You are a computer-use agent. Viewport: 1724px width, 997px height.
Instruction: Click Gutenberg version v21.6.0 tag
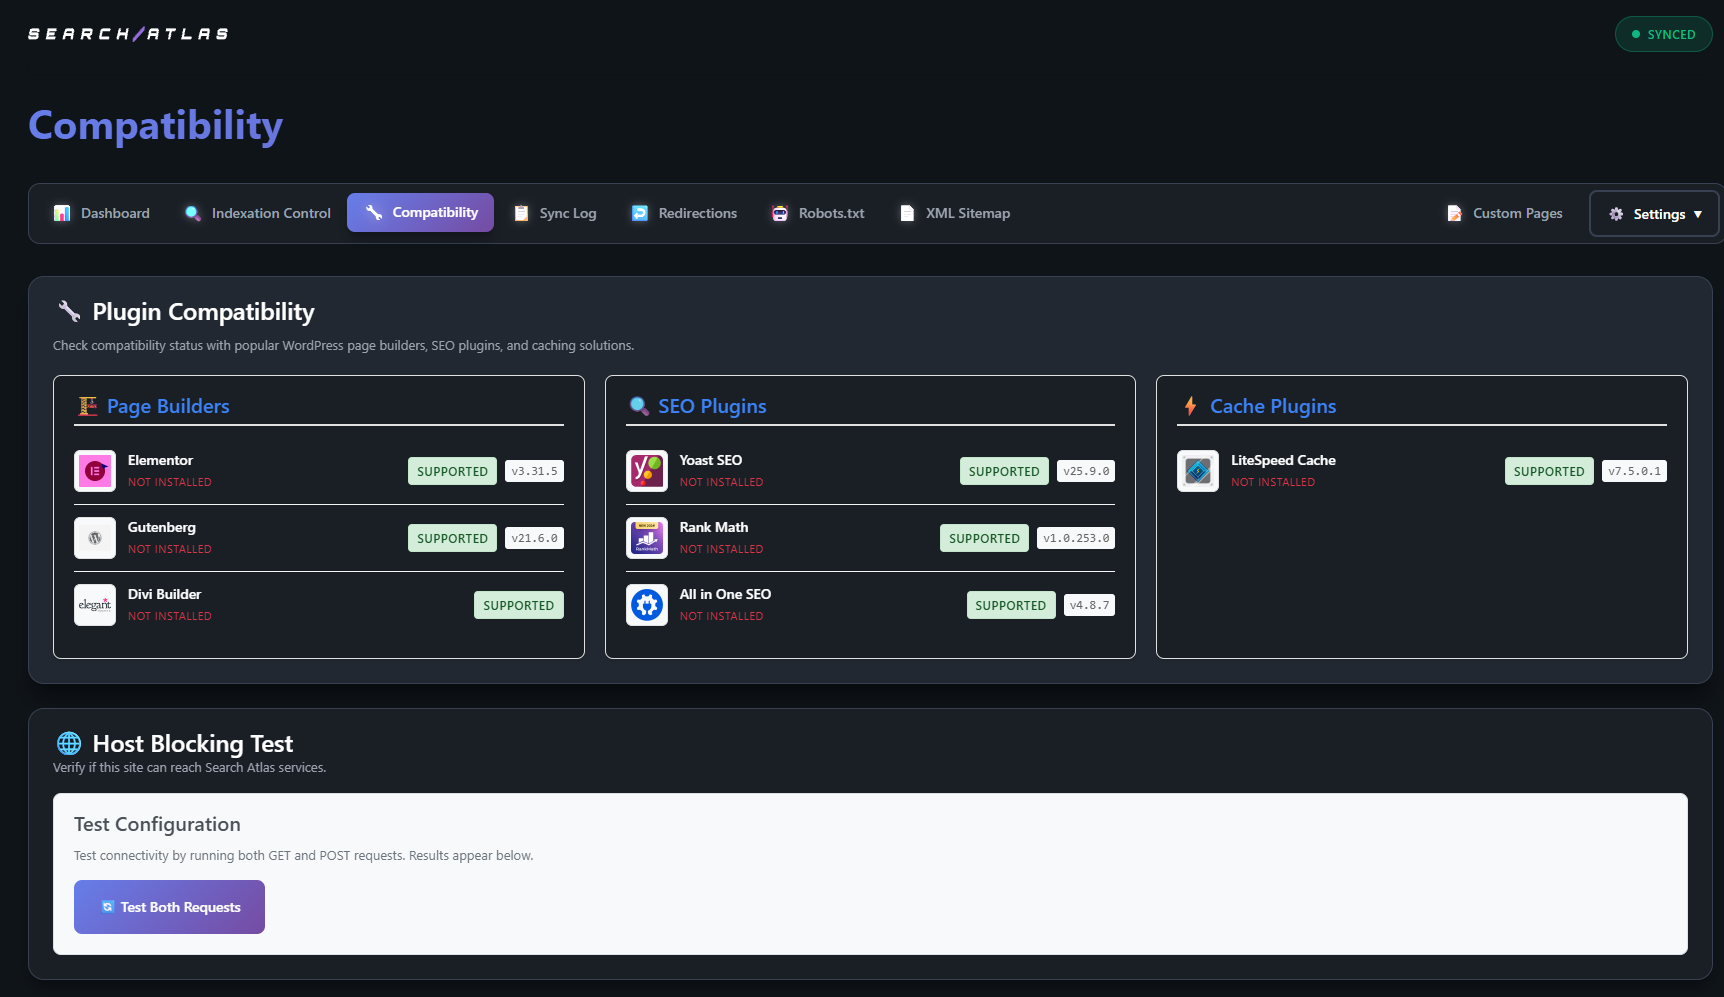click(x=534, y=538)
